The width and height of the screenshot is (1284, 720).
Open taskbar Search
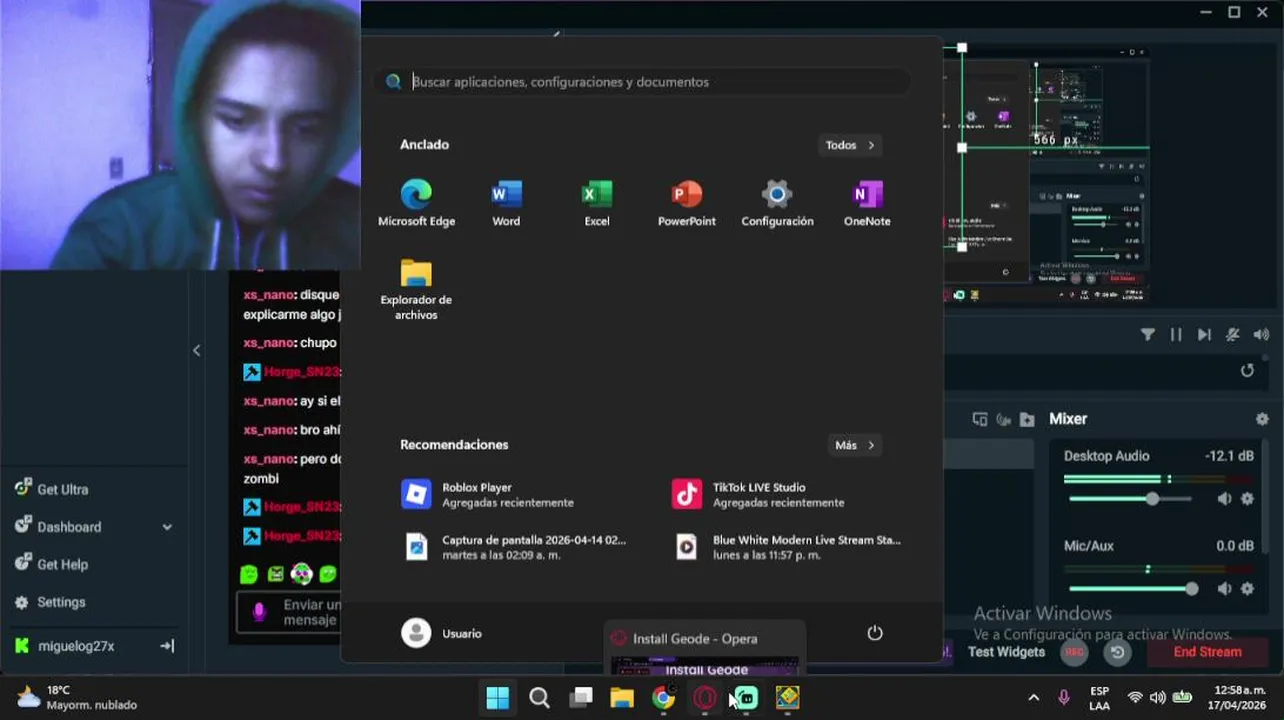[539, 698]
